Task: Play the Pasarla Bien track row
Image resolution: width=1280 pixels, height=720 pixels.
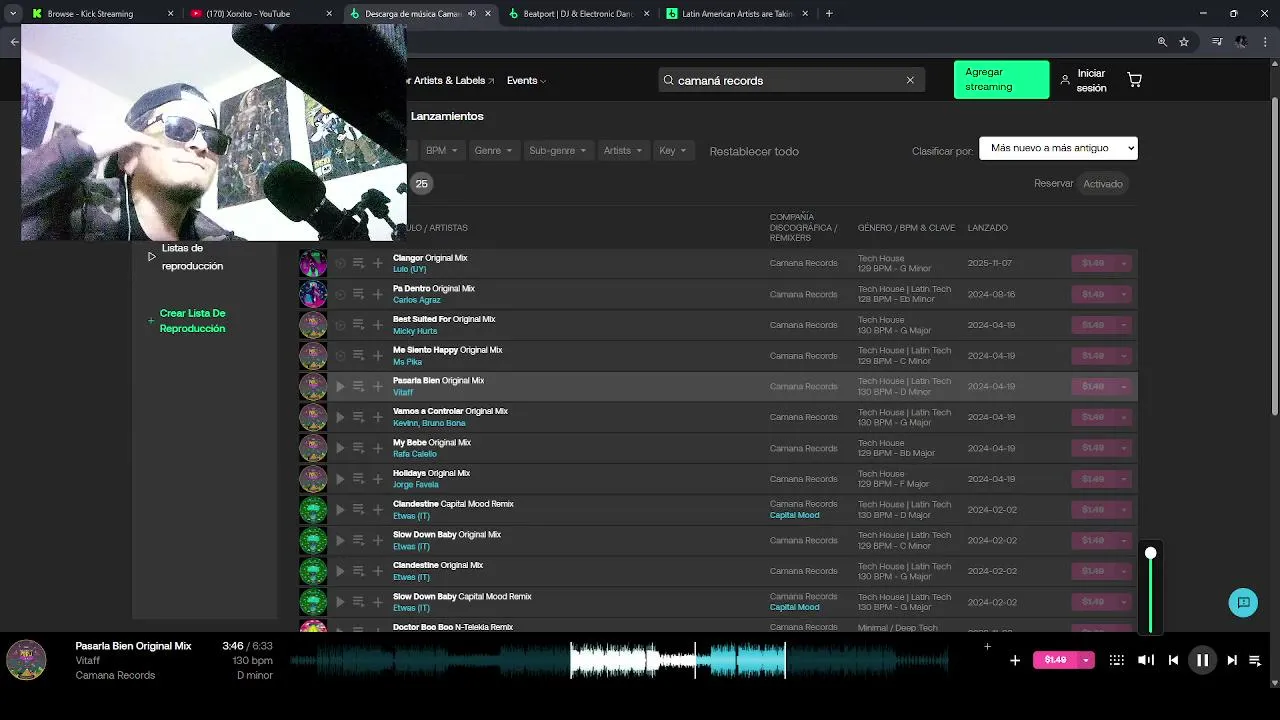Action: [x=340, y=386]
